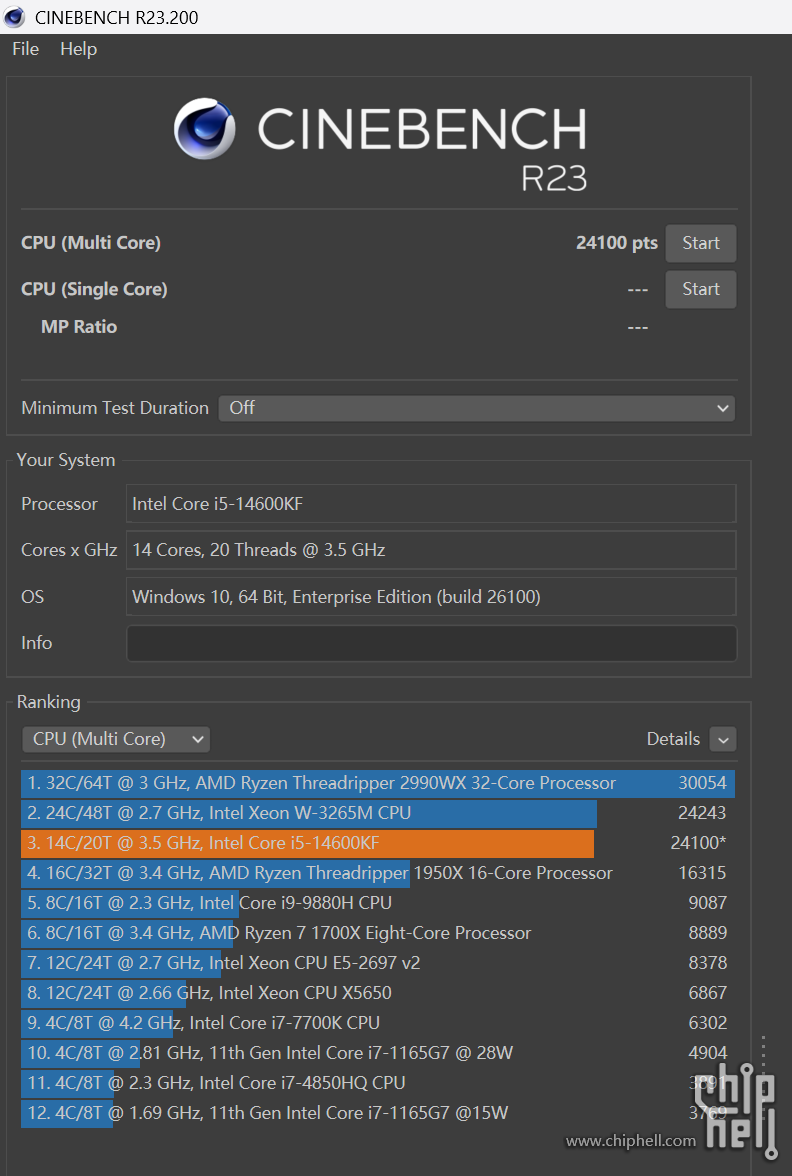Click the 24100 pts multi core score
The width and height of the screenshot is (792, 1176).
pyautogui.click(x=616, y=243)
